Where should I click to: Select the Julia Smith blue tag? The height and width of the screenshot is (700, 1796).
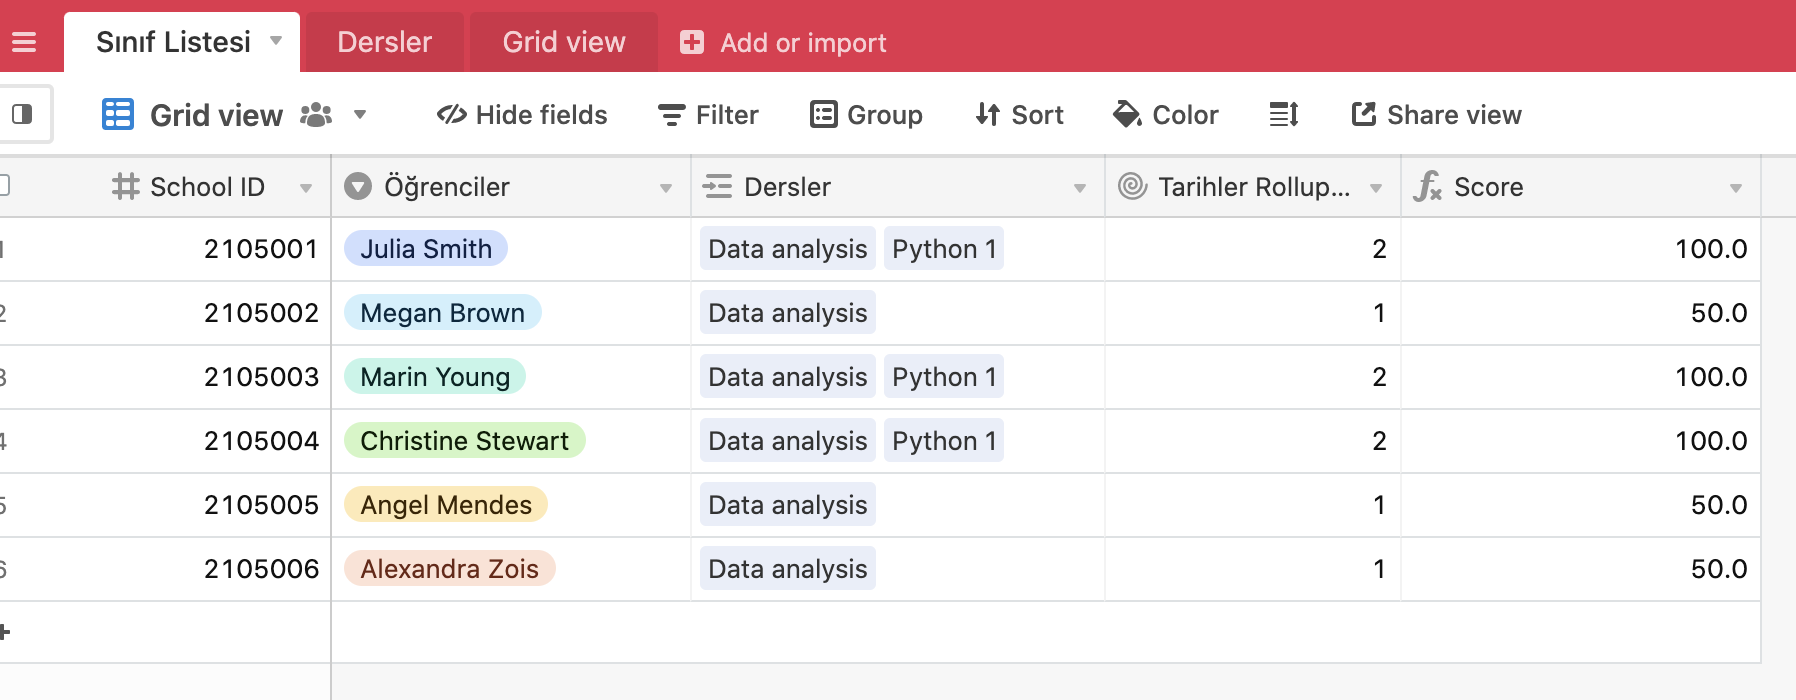point(426,248)
